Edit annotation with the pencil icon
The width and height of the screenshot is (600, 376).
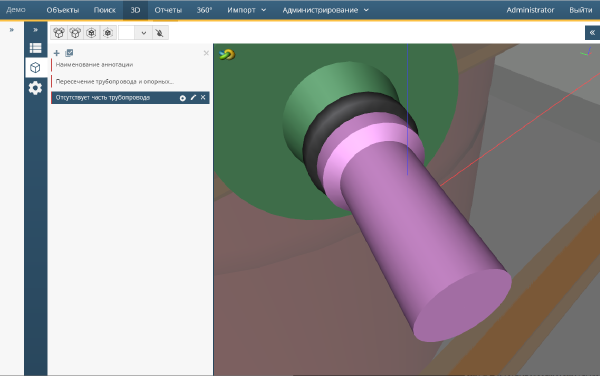coord(193,98)
